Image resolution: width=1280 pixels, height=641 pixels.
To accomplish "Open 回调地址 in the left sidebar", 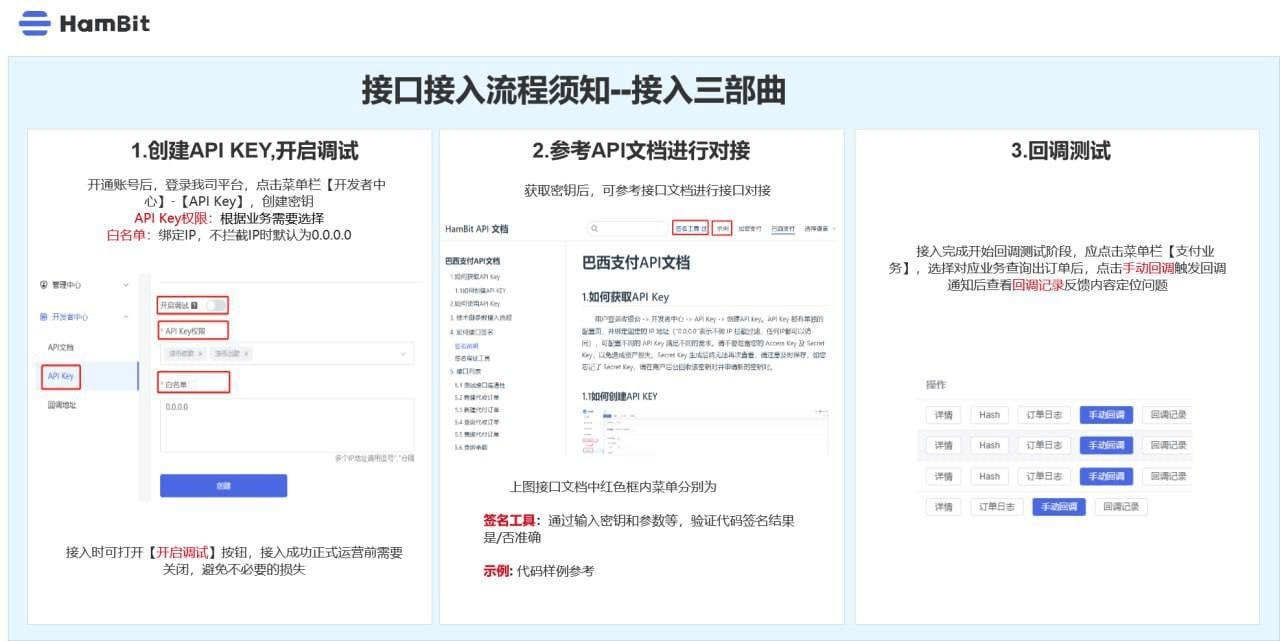I will coord(62,405).
